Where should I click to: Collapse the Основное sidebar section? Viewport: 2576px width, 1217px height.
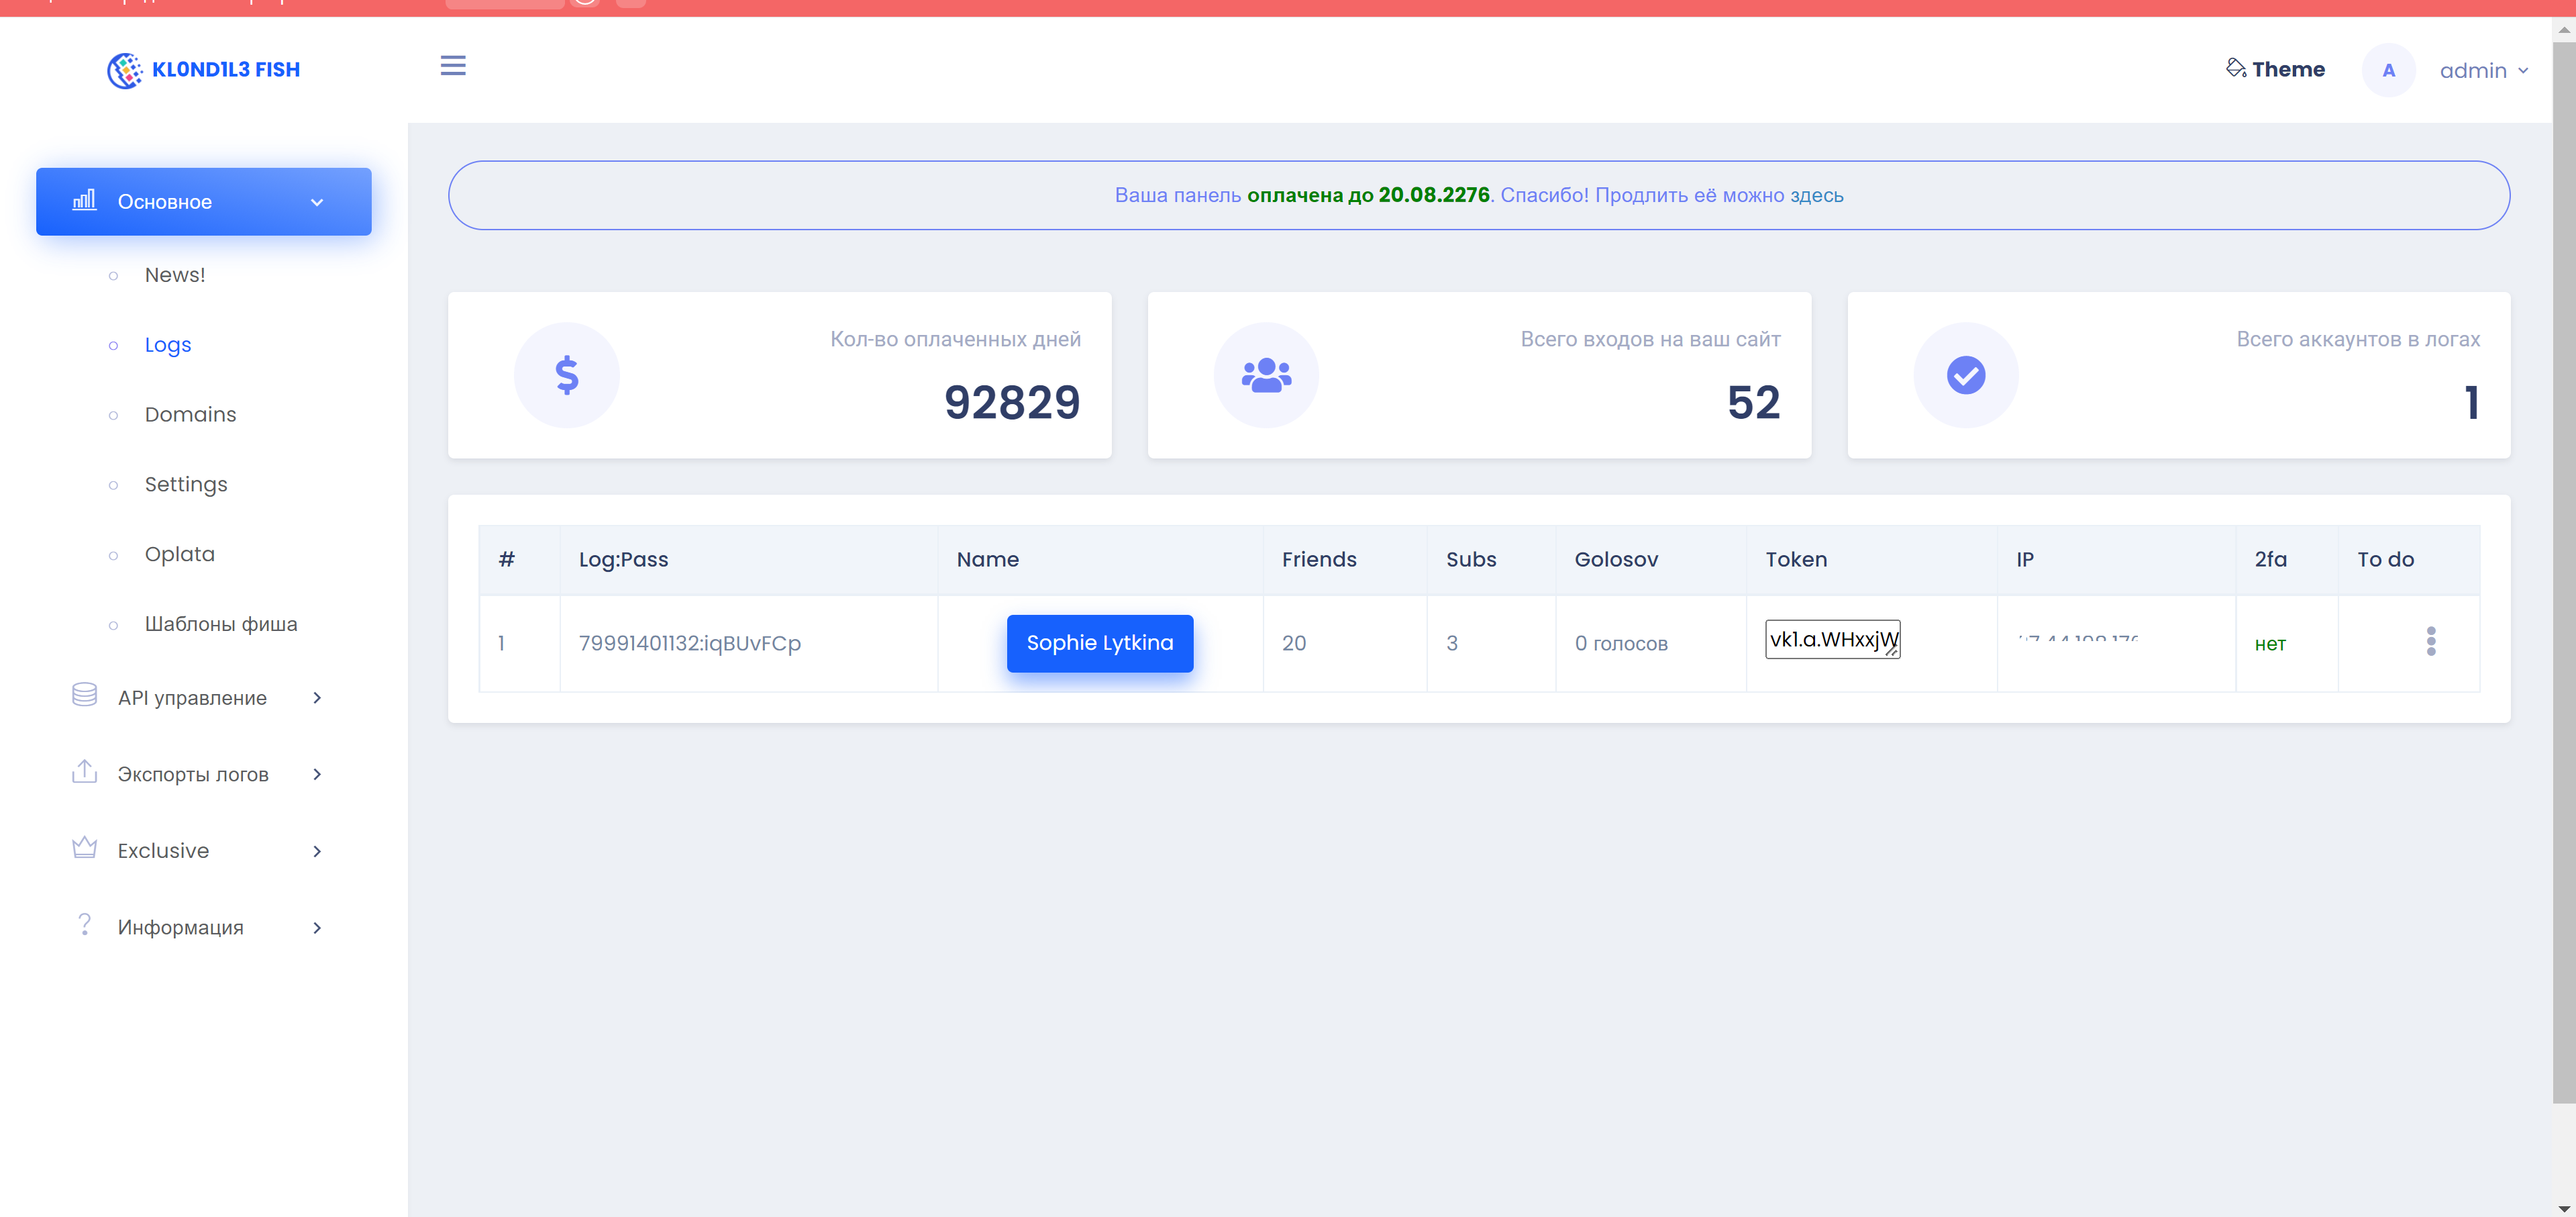click(x=204, y=202)
